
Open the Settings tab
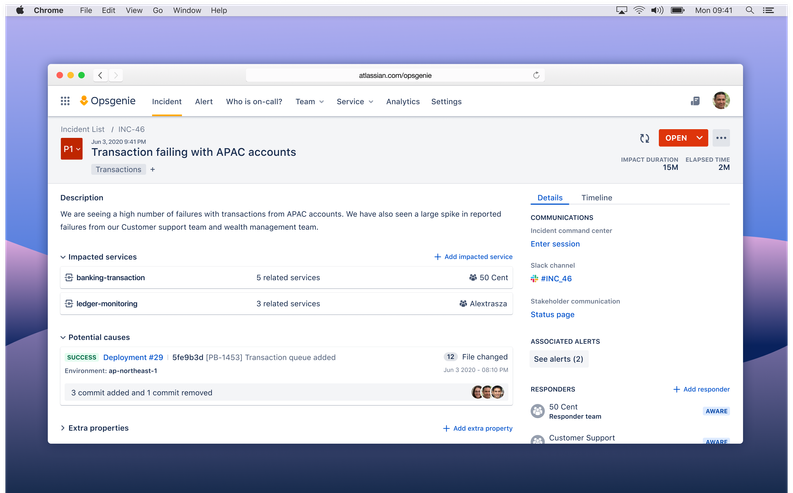(447, 102)
